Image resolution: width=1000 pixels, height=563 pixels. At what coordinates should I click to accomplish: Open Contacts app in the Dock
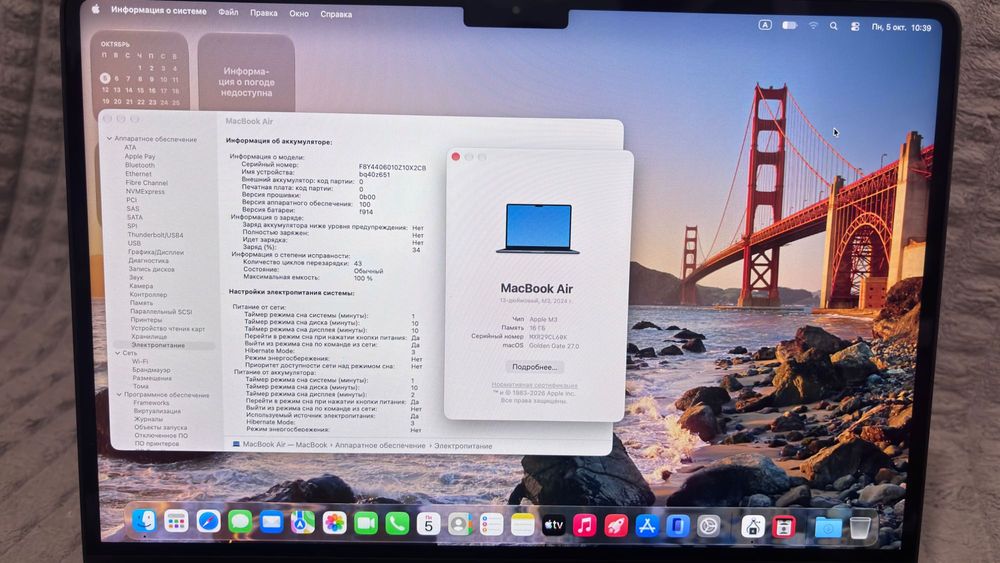pos(459,525)
